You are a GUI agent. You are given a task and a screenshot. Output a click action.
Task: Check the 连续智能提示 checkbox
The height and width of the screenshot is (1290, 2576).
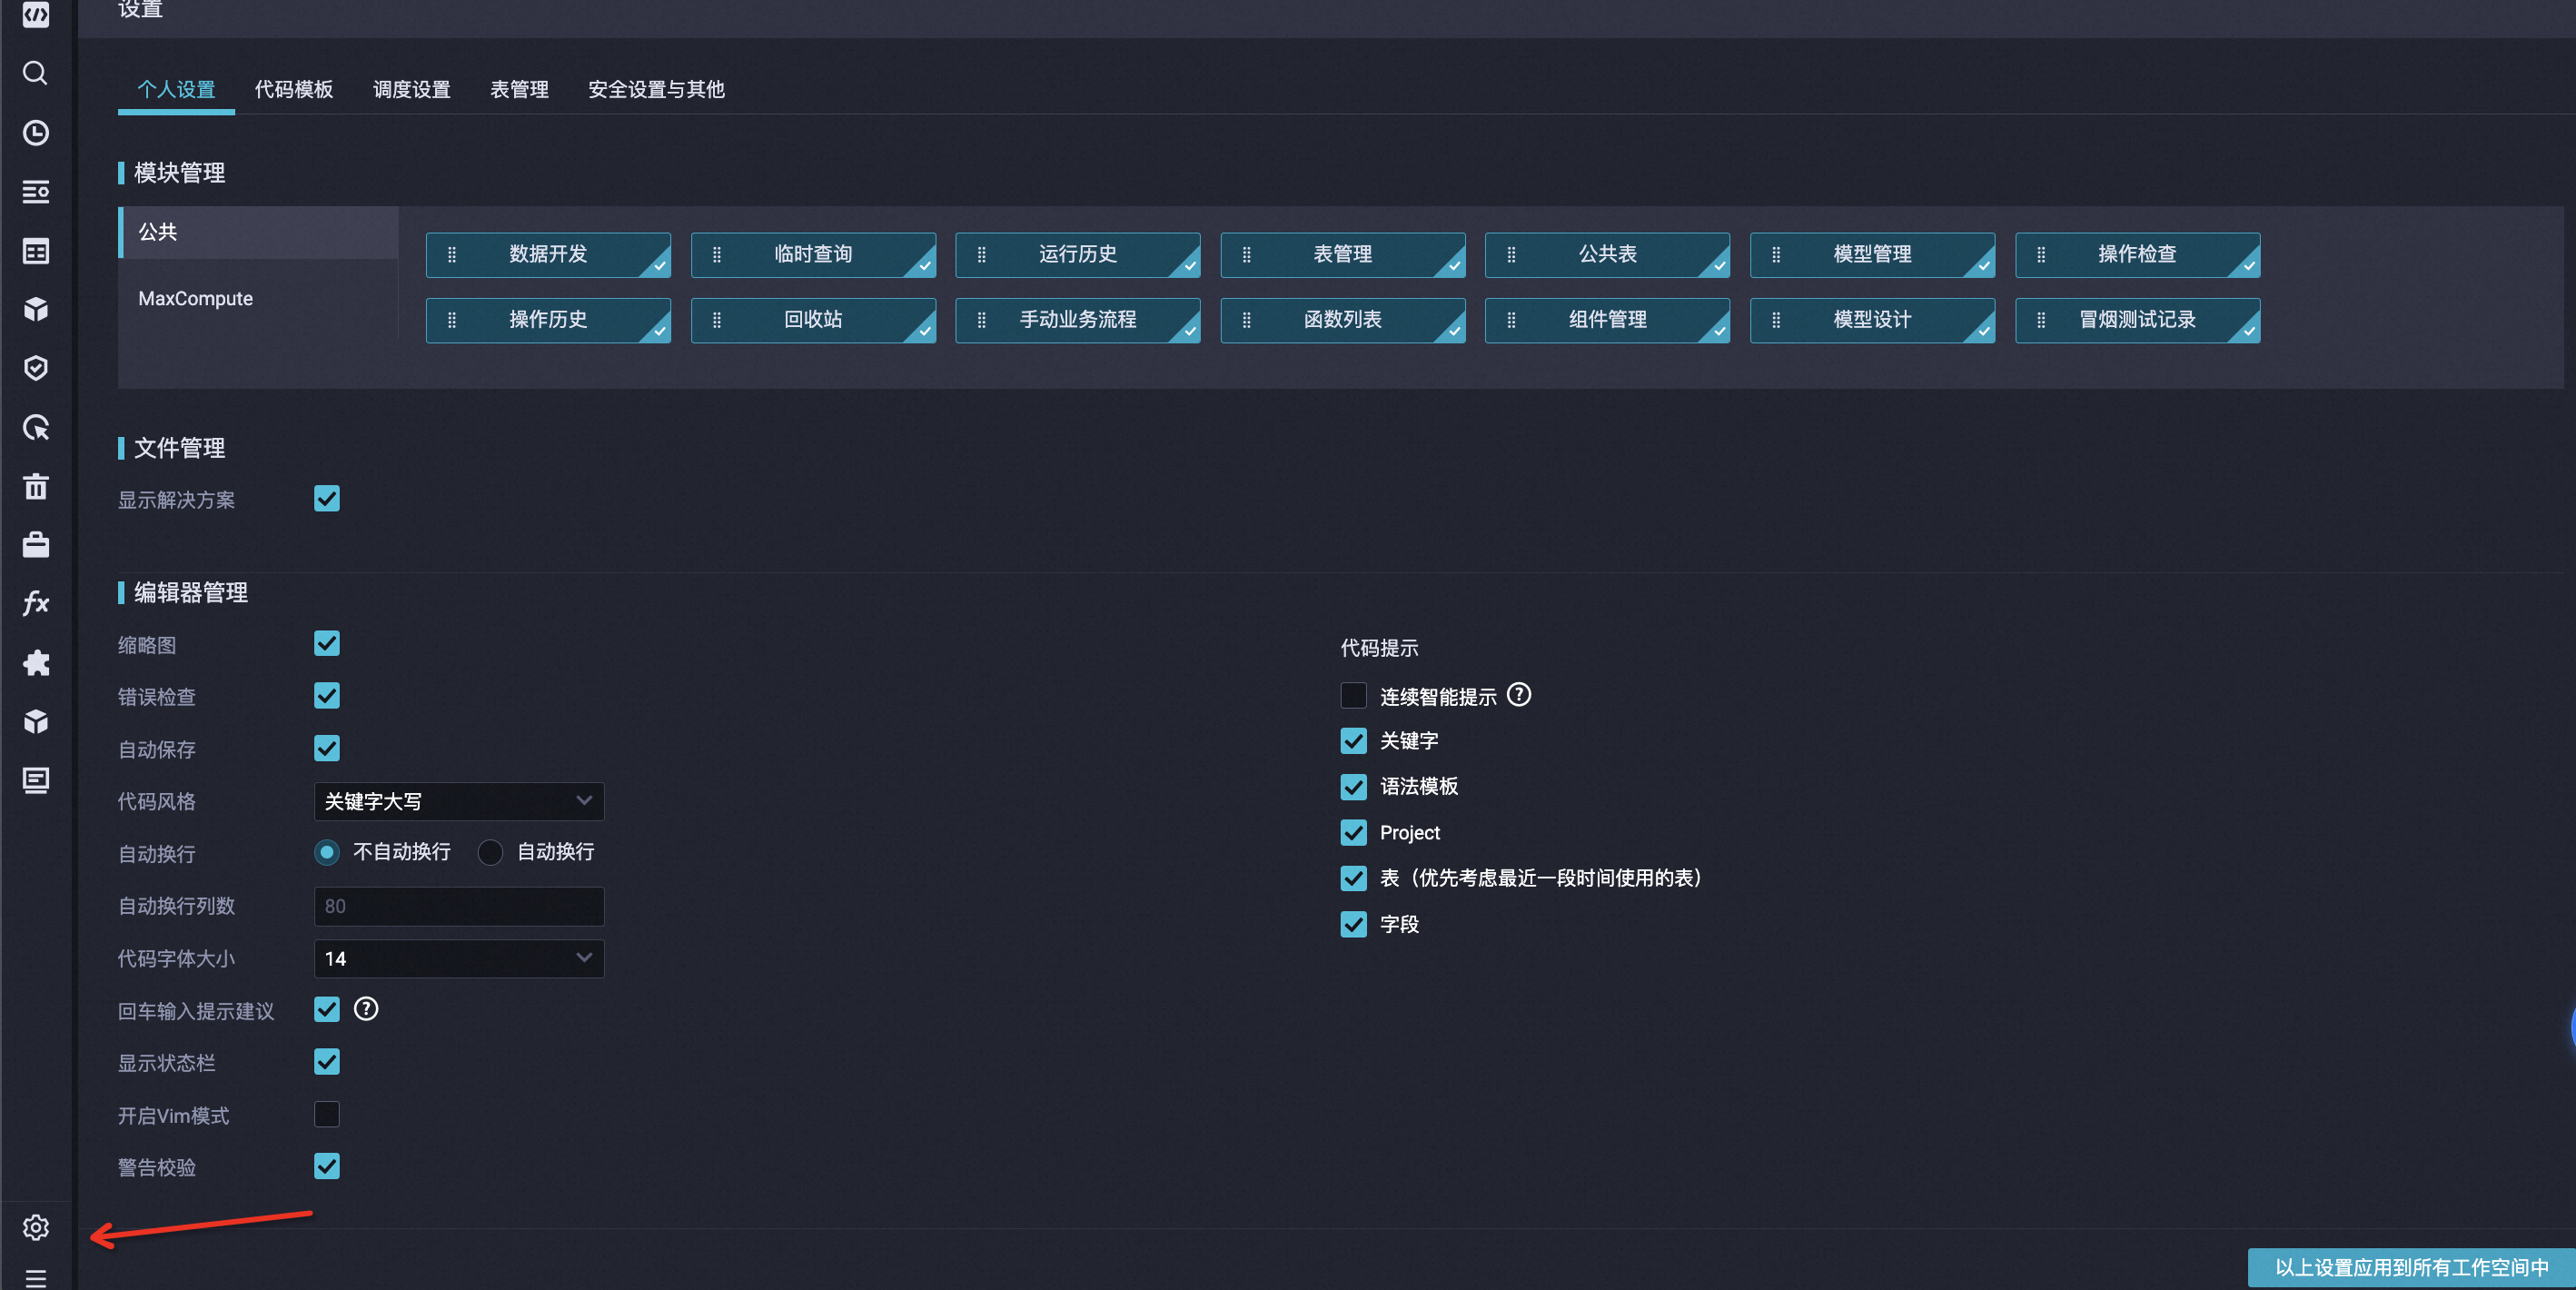1353,695
